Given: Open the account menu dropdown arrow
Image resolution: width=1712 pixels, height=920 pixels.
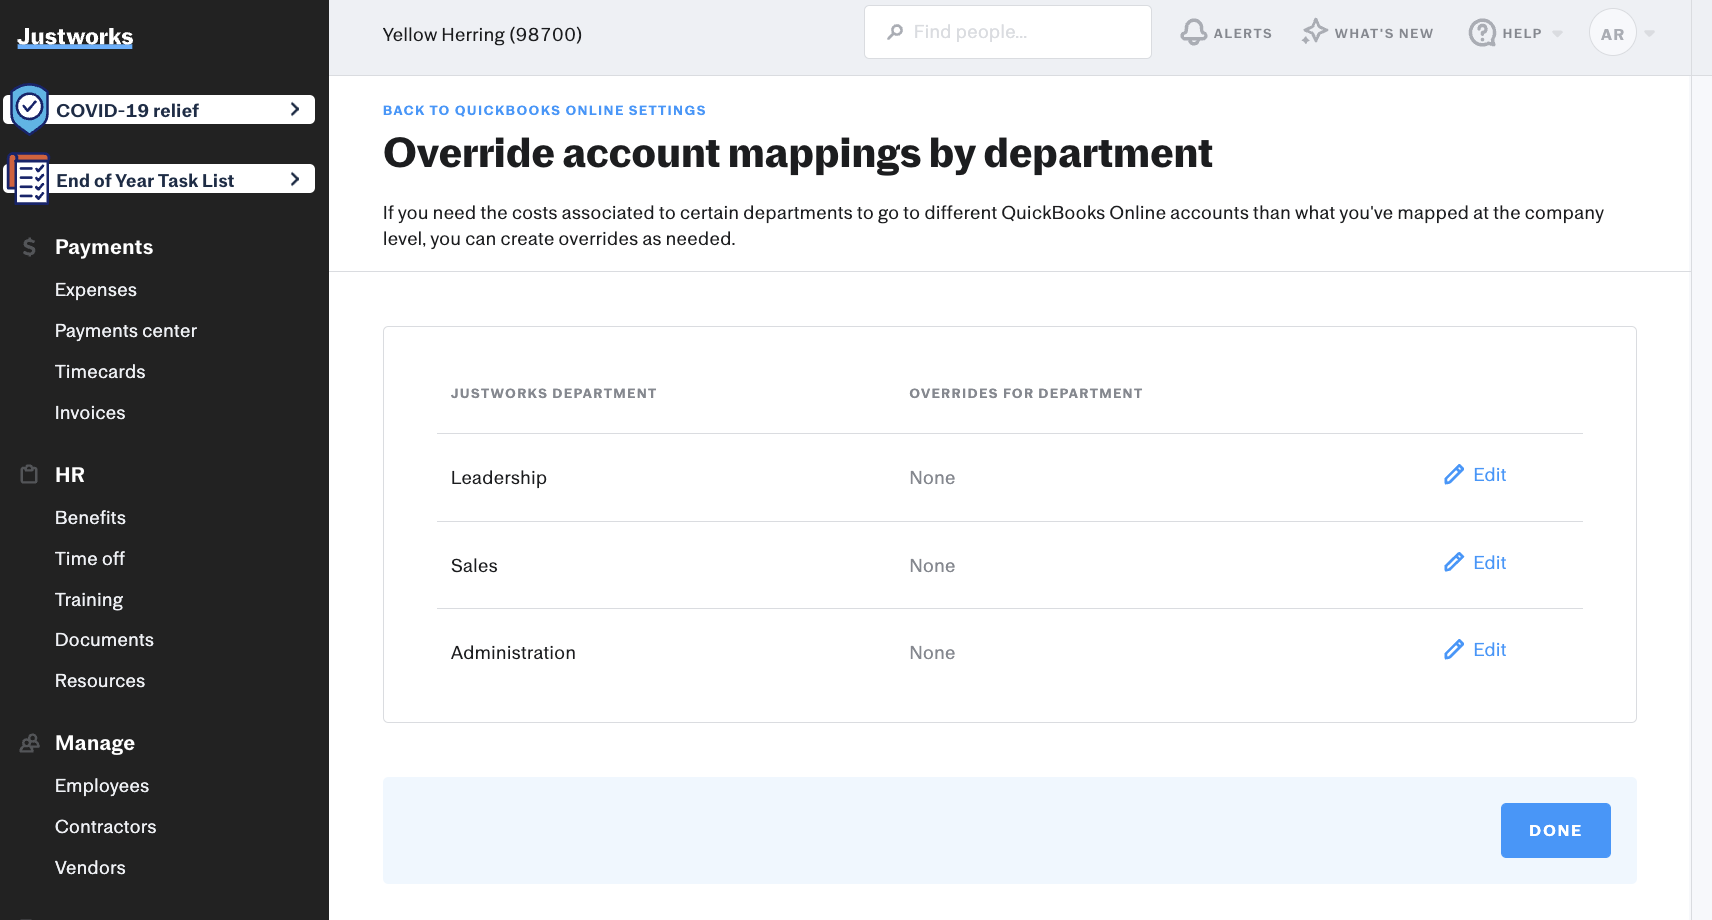Looking at the screenshot, I should (x=1650, y=33).
